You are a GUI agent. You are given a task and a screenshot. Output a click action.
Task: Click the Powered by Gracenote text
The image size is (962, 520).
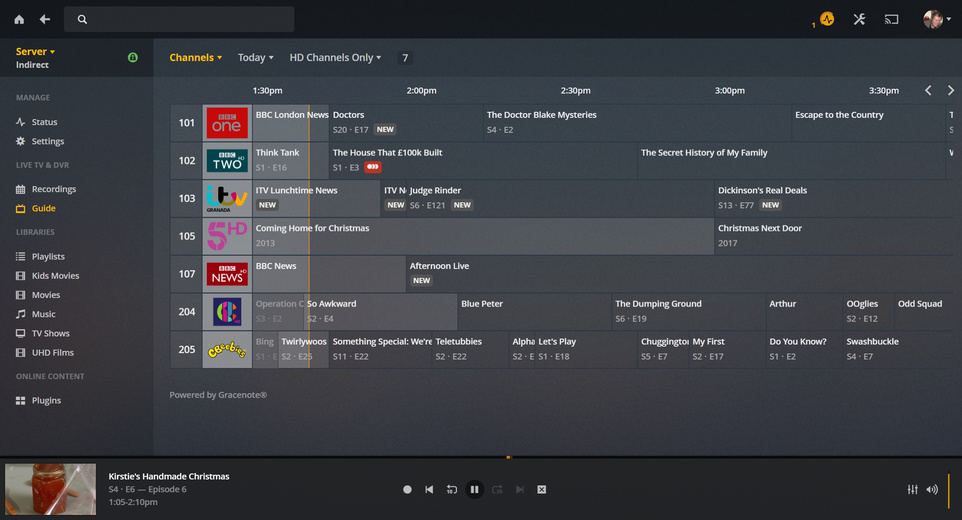(x=218, y=395)
